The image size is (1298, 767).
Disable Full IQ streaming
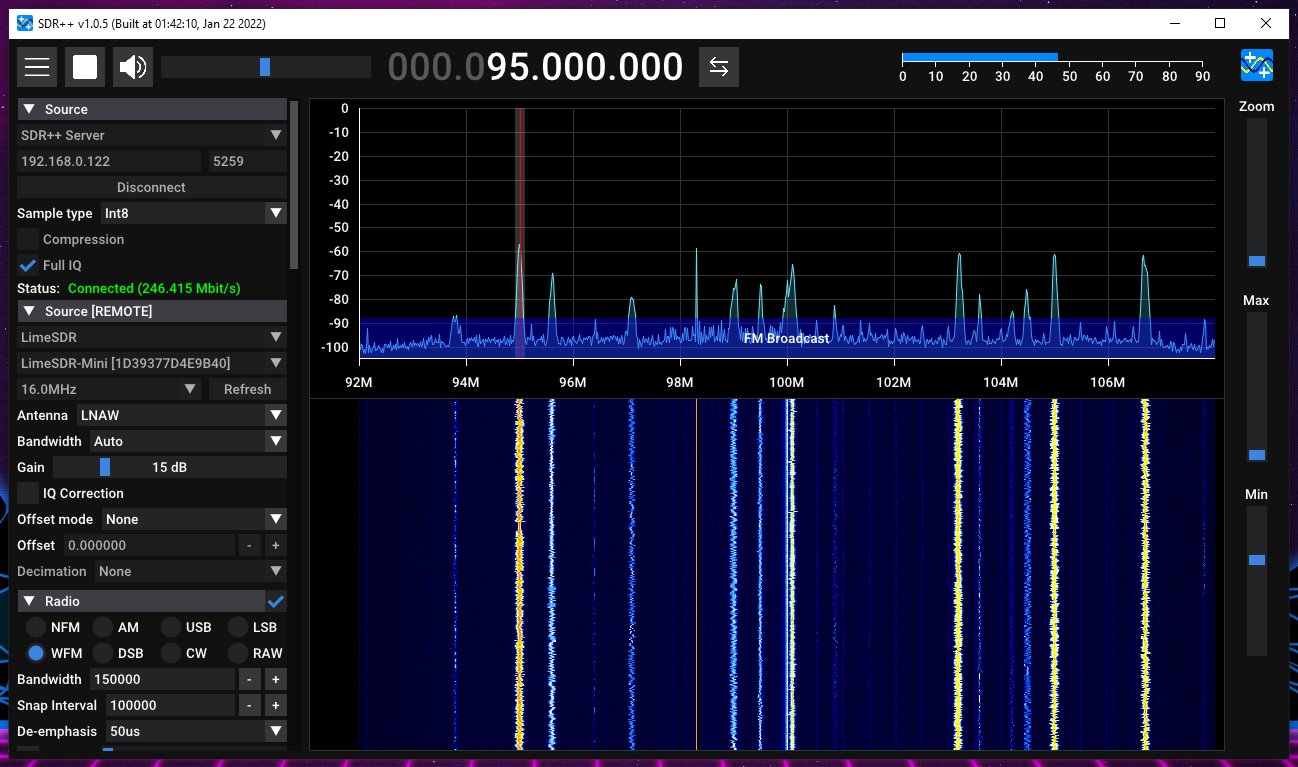pos(28,265)
